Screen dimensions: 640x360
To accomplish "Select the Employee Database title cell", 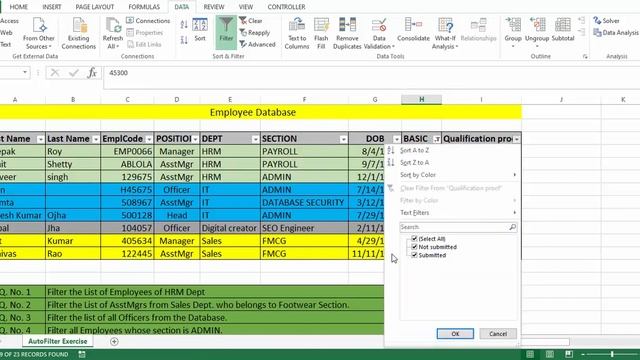I will pyautogui.click(x=253, y=112).
